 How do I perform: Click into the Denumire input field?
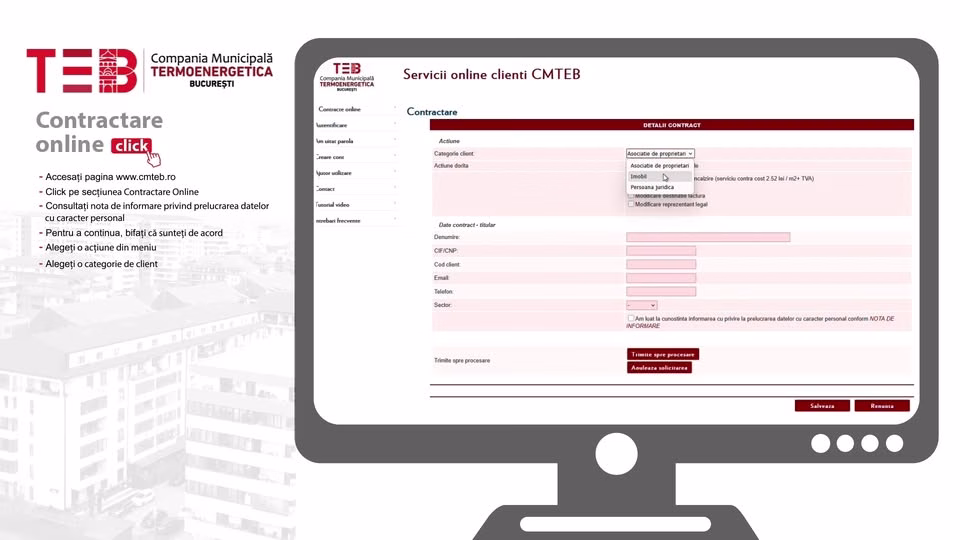[708, 237]
